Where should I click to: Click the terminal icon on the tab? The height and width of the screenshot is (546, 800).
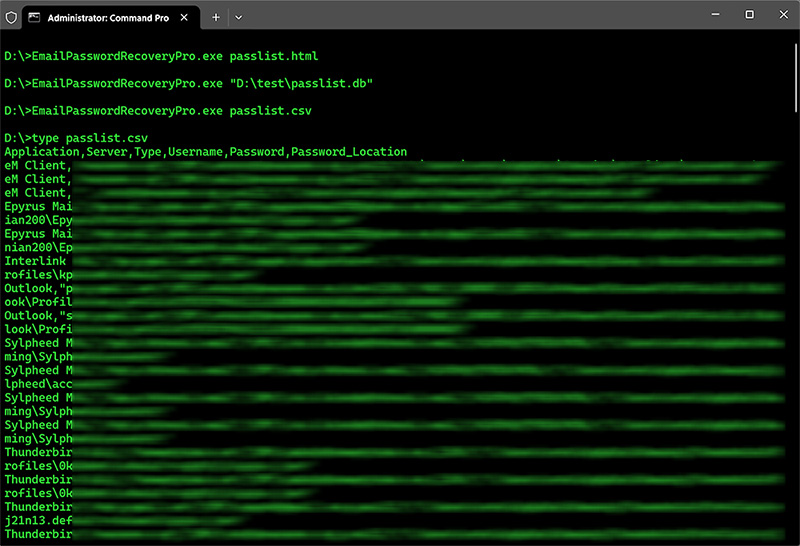point(35,17)
